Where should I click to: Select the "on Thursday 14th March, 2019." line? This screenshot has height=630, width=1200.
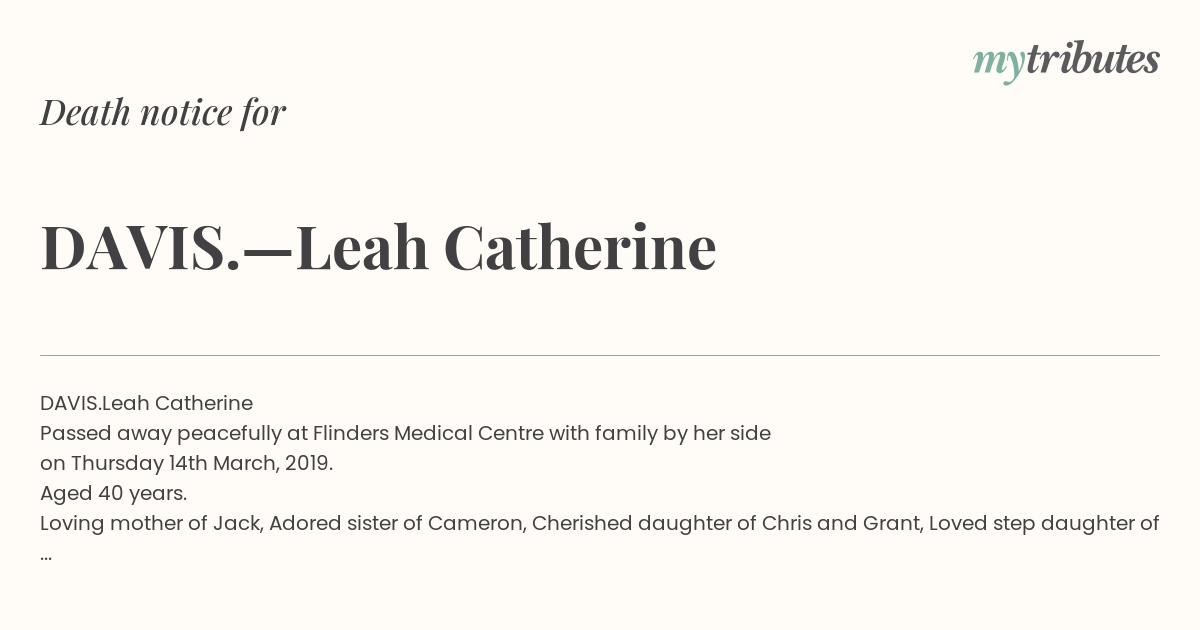(x=186, y=463)
